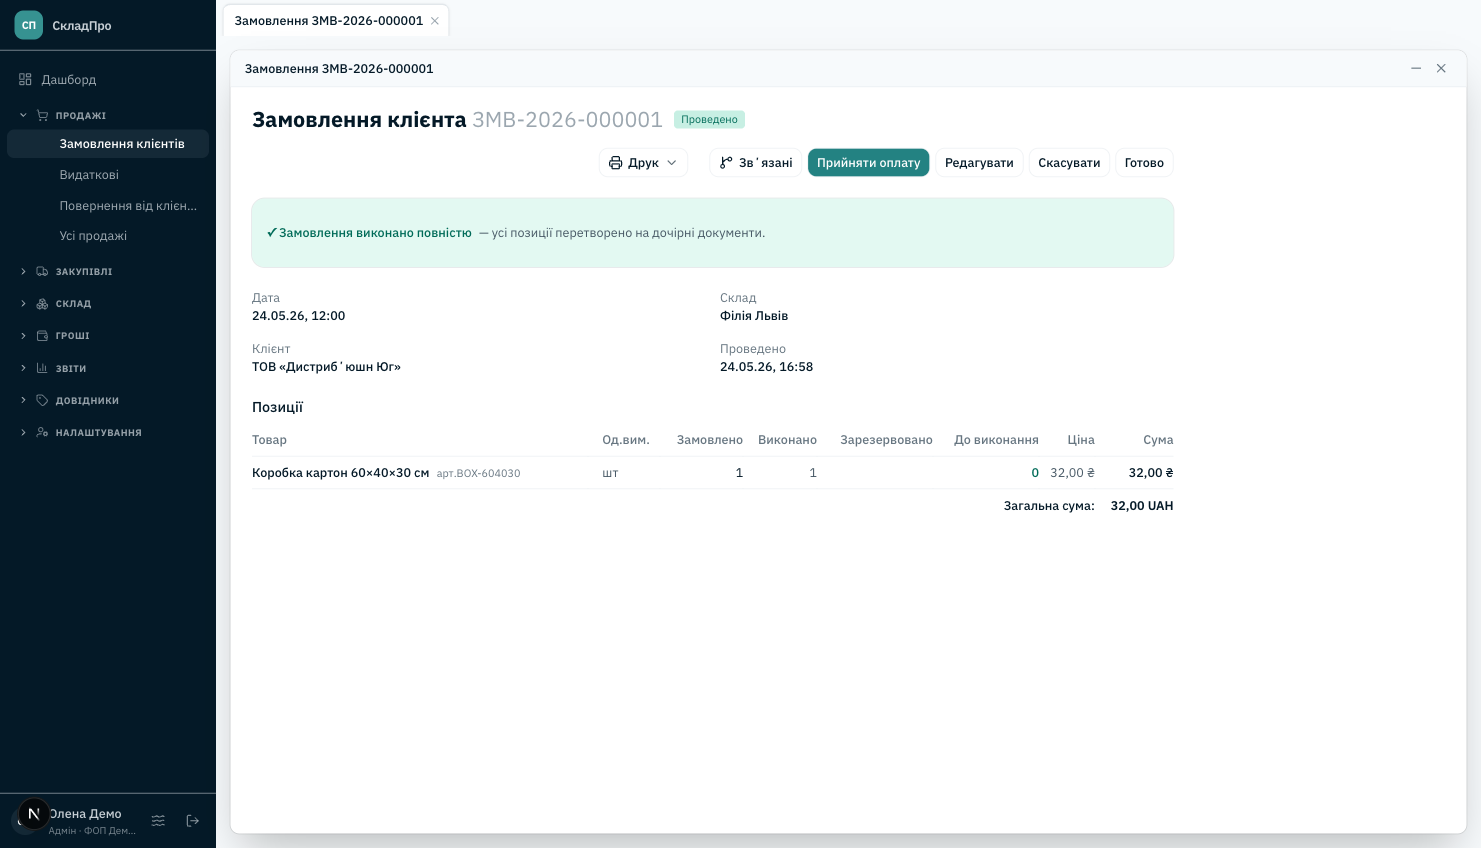Click the Редагувати button
This screenshot has height=848, width=1481.
pyautogui.click(x=979, y=163)
